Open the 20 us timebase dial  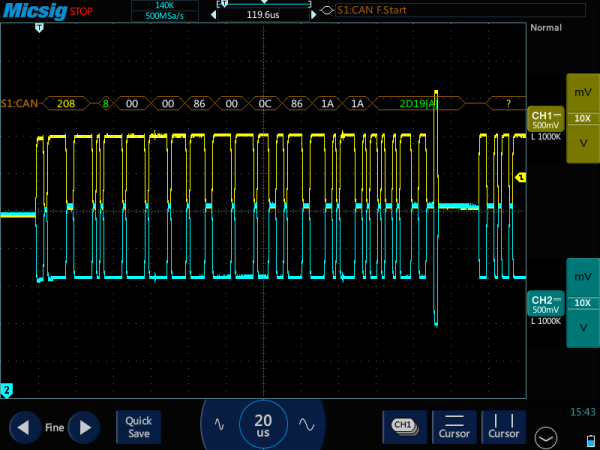263,425
